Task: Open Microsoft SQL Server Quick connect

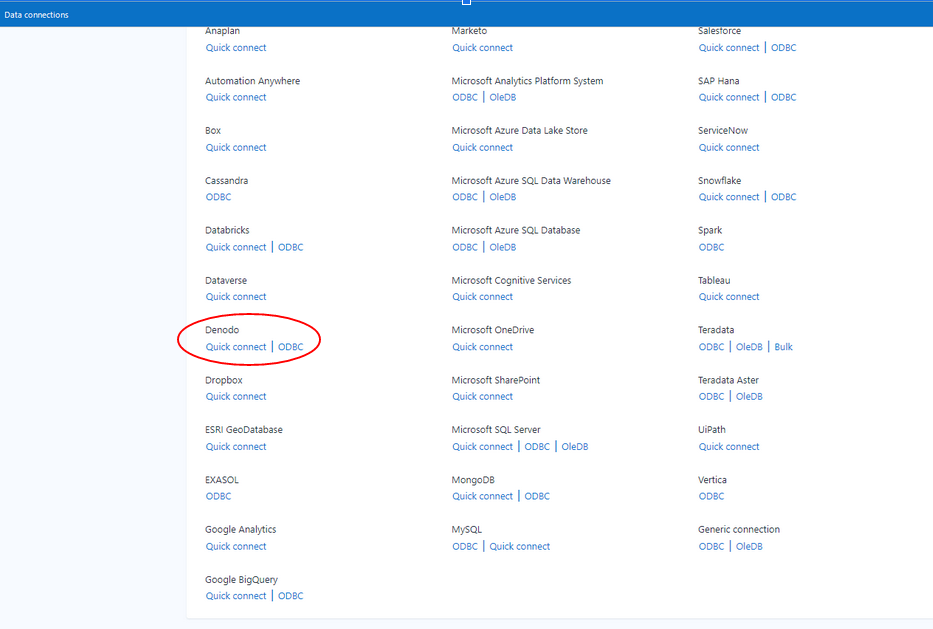Action: (x=482, y=446)
